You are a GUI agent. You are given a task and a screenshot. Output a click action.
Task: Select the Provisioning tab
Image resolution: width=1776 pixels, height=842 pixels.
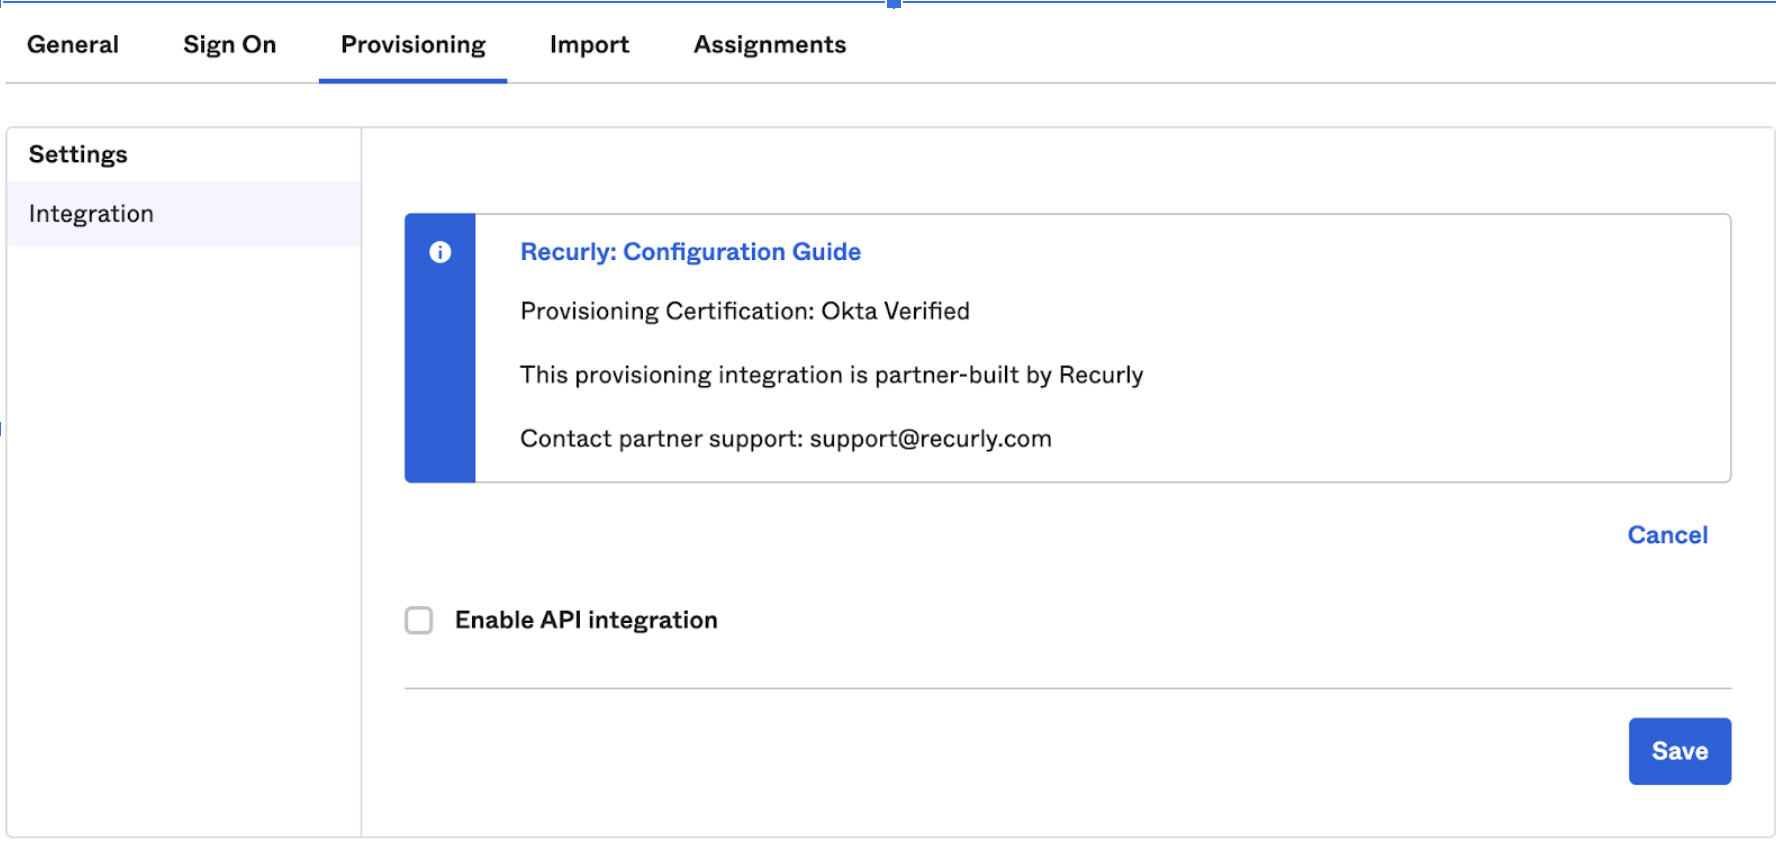pyautogui.click(x=413, y=45)
